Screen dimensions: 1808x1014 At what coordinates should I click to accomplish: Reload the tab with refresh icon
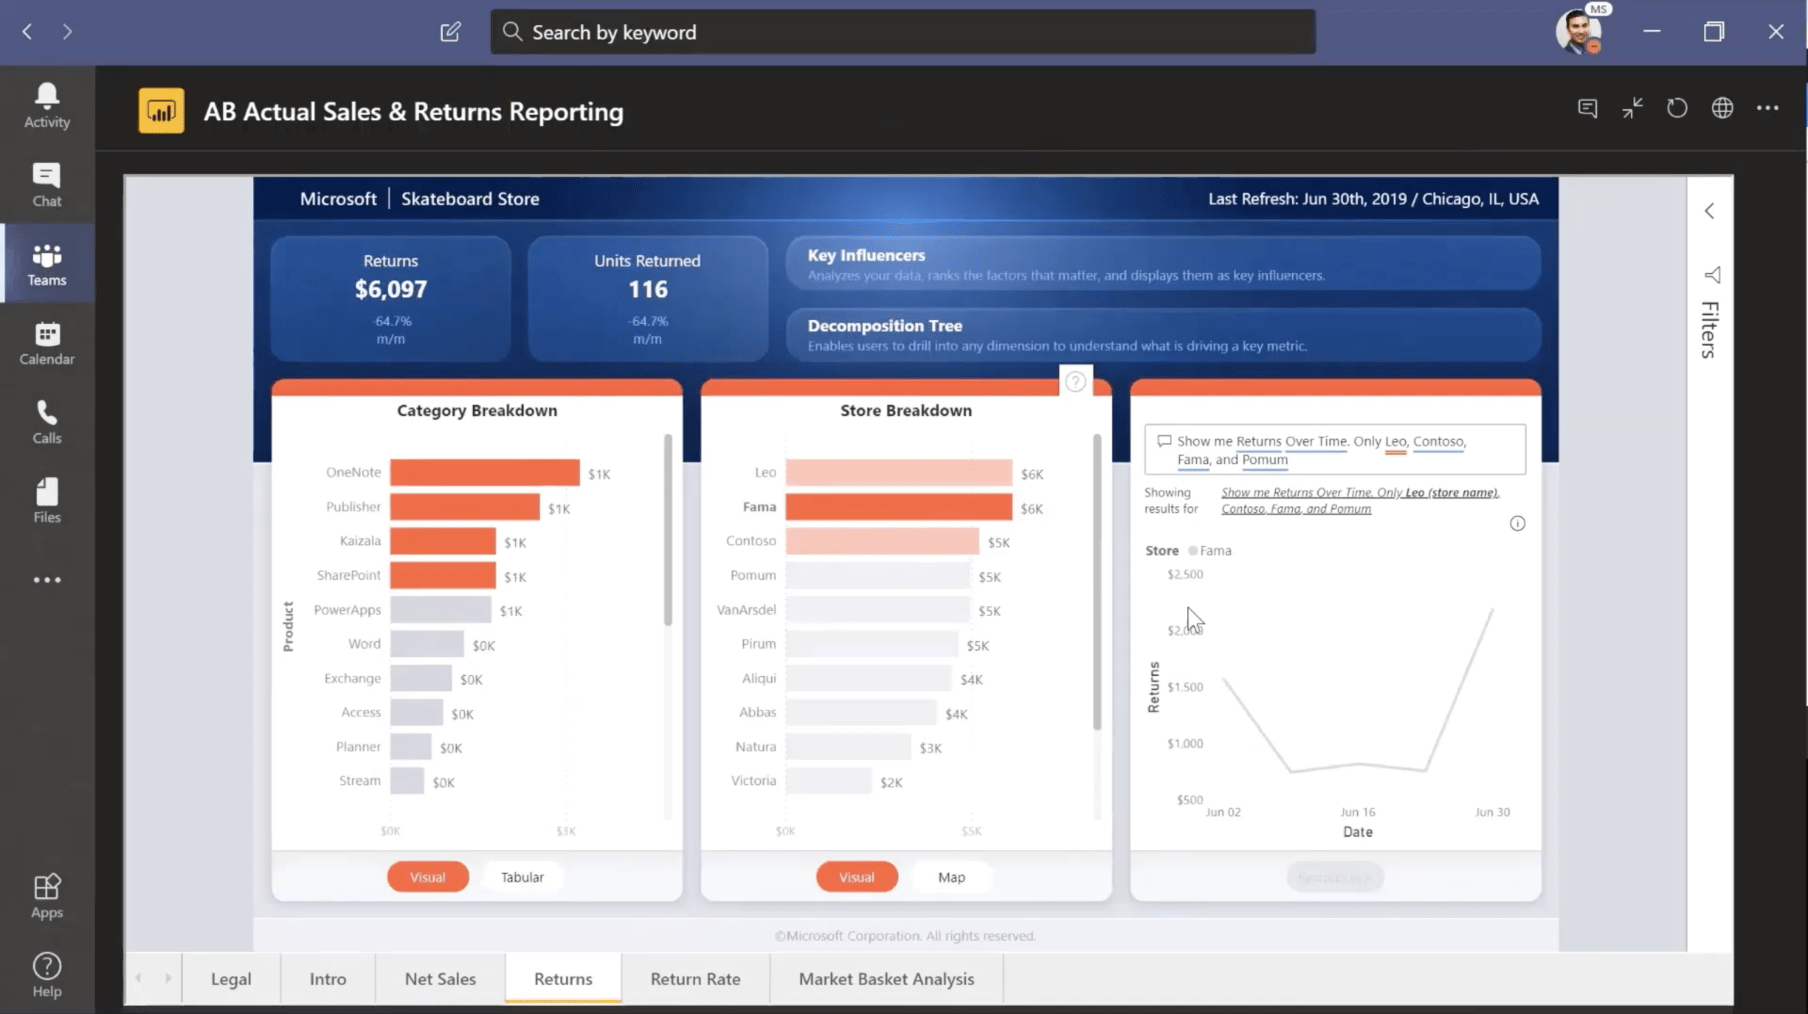(x=1677, y=108)
